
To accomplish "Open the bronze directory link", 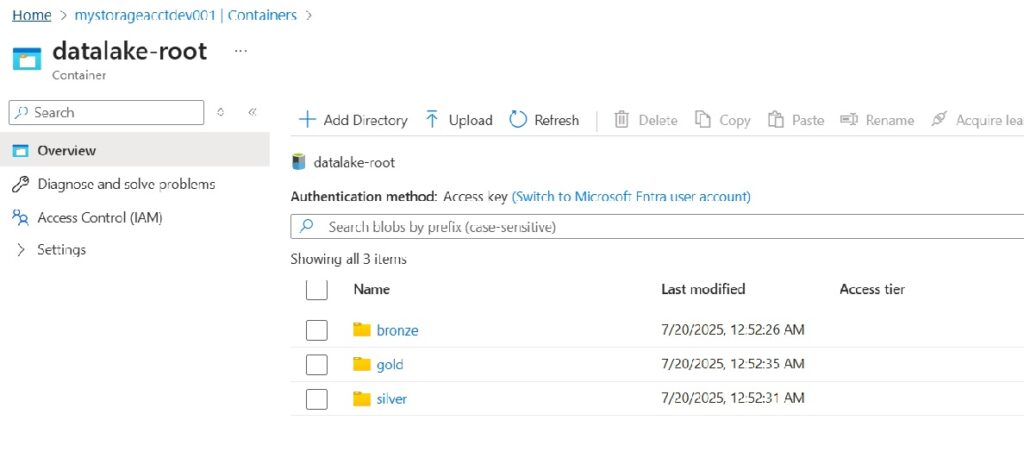I will [x=397, y=330].
